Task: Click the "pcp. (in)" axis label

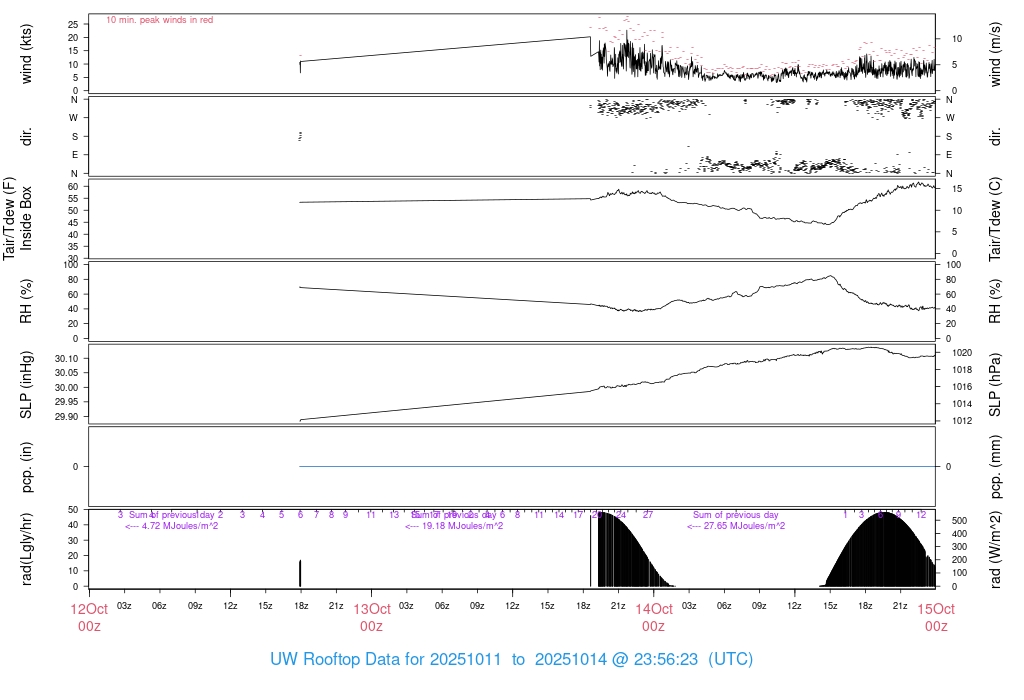Action: pos(26,467)
